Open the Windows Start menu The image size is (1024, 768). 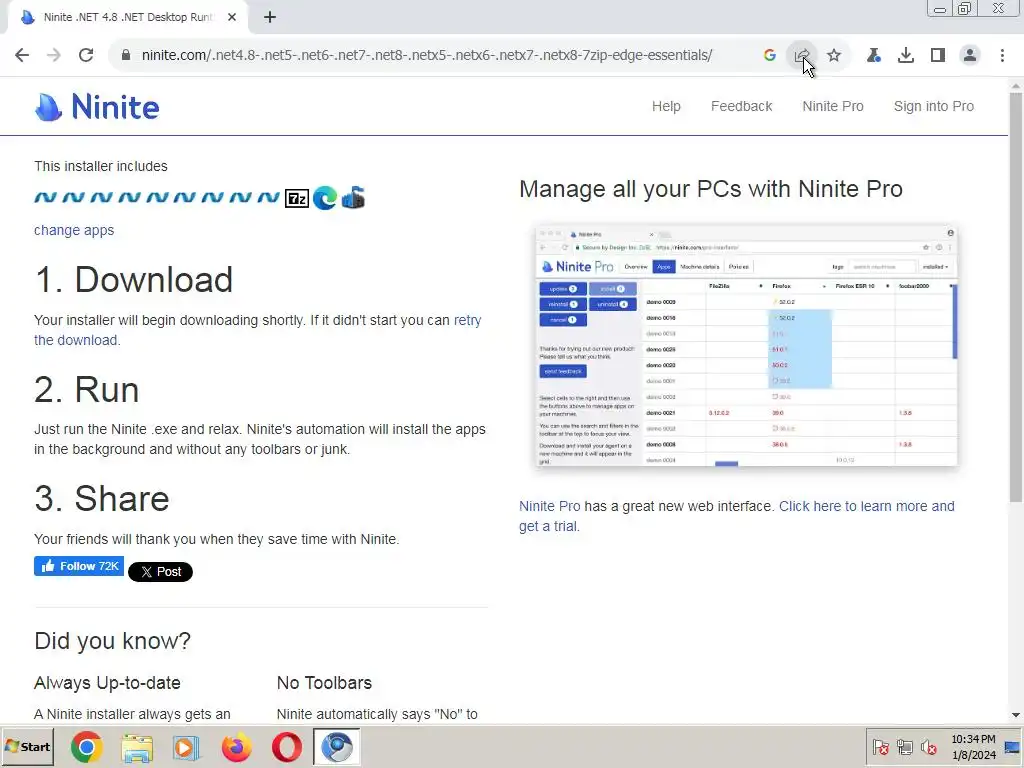coord(27,746)
